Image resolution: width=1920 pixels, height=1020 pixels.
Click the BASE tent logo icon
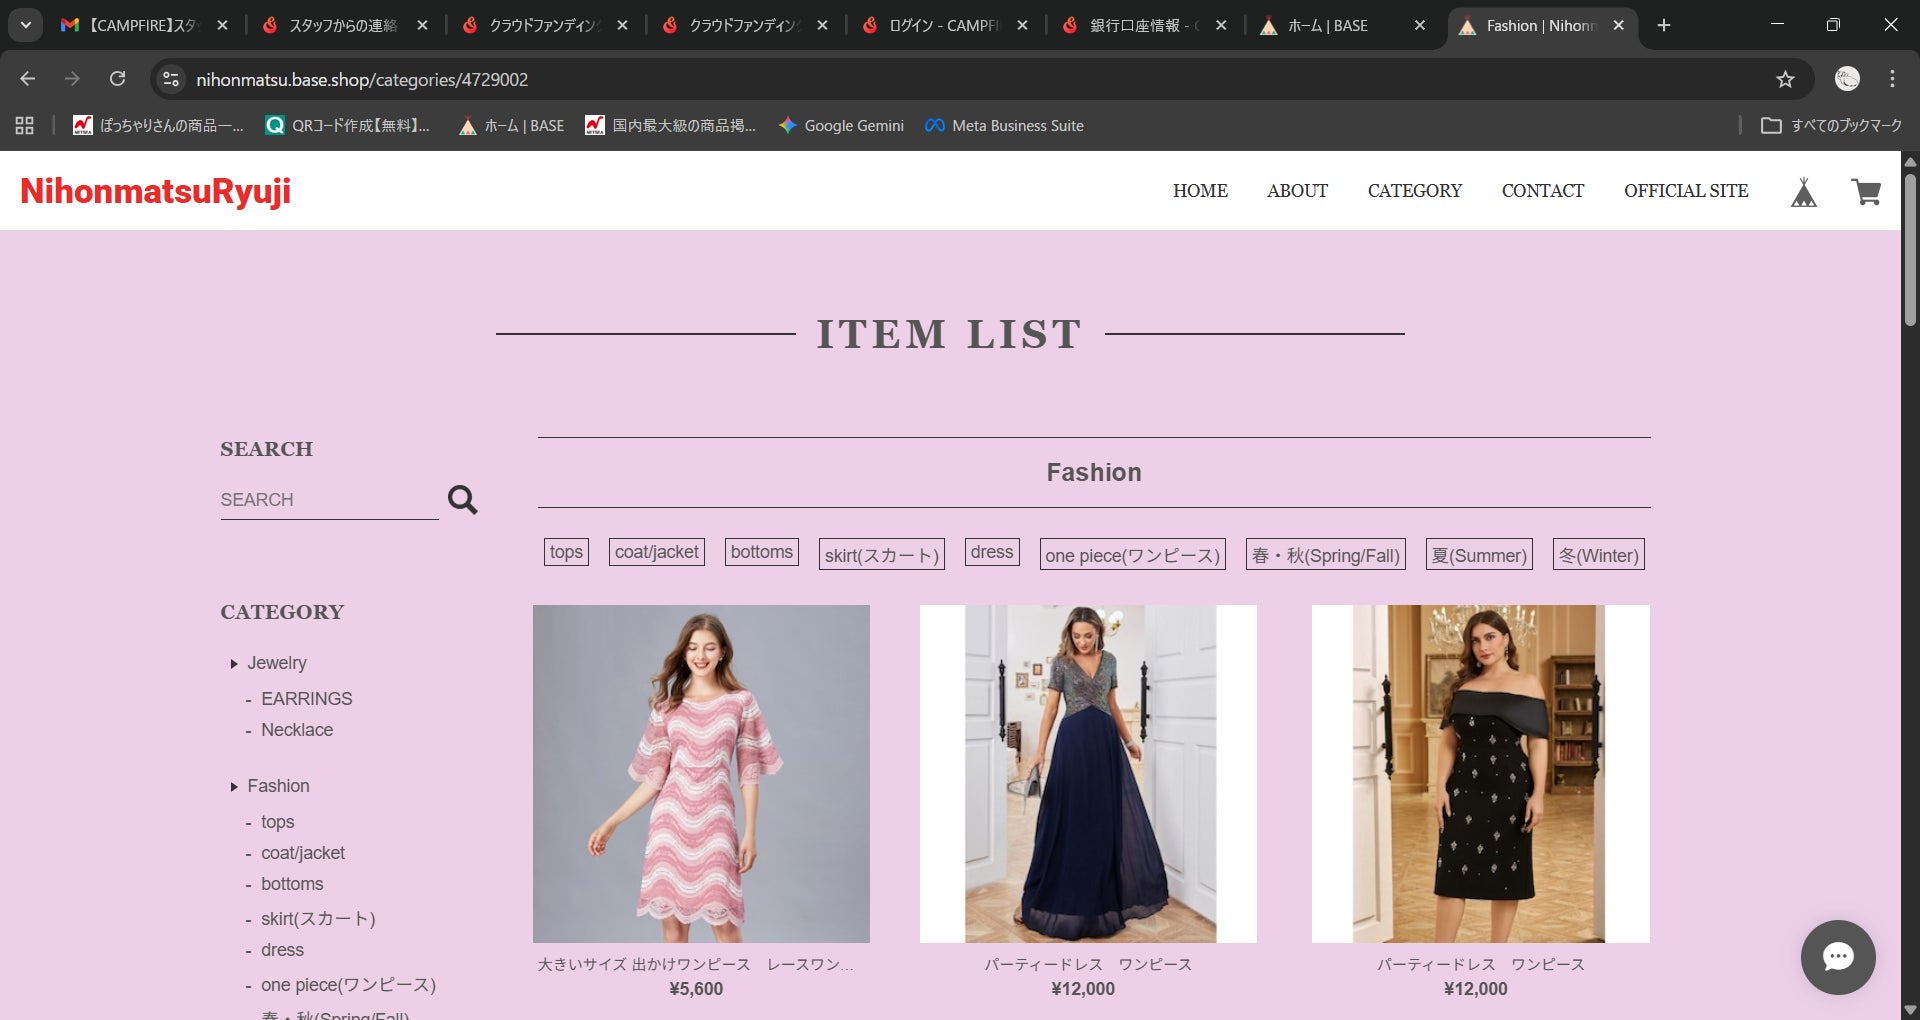[1803, 192]
